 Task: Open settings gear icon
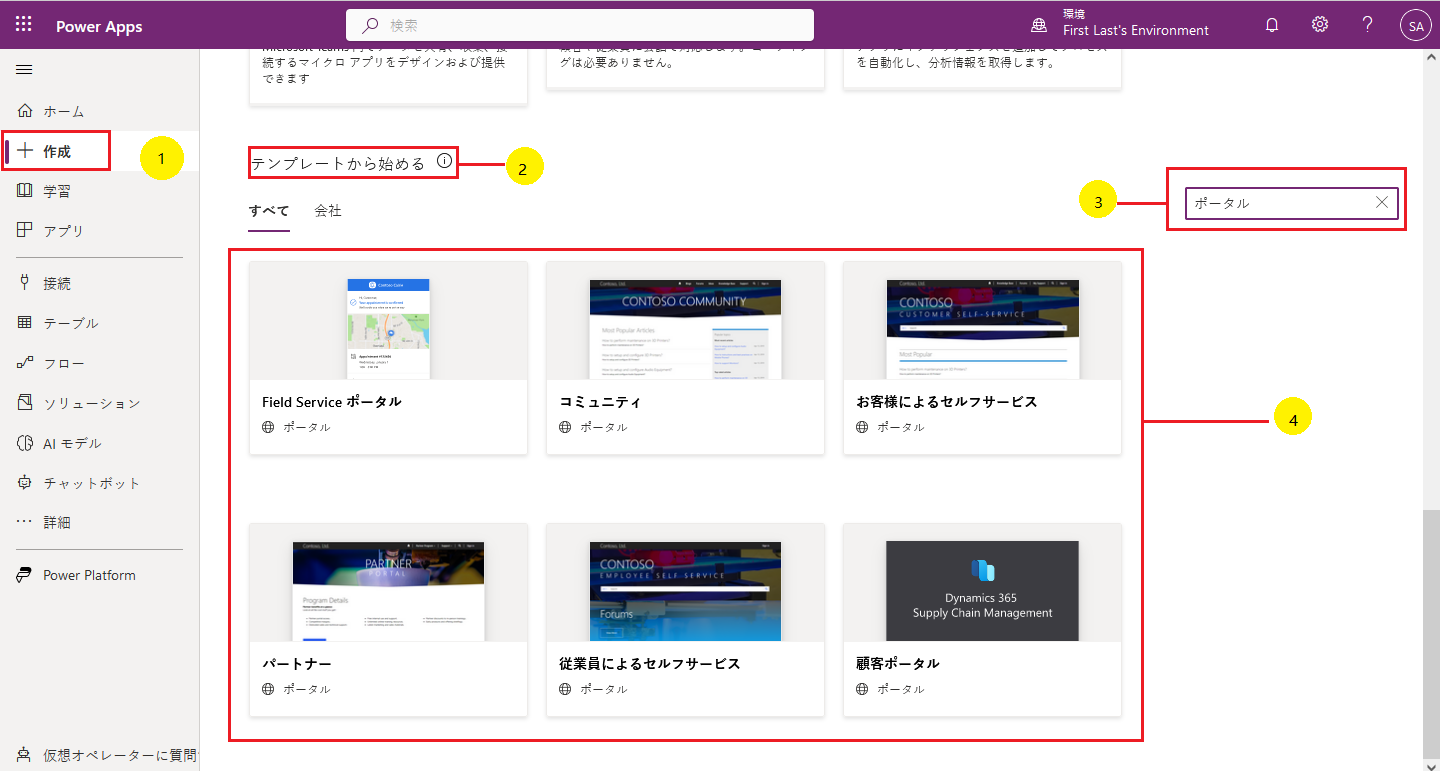1320,25
